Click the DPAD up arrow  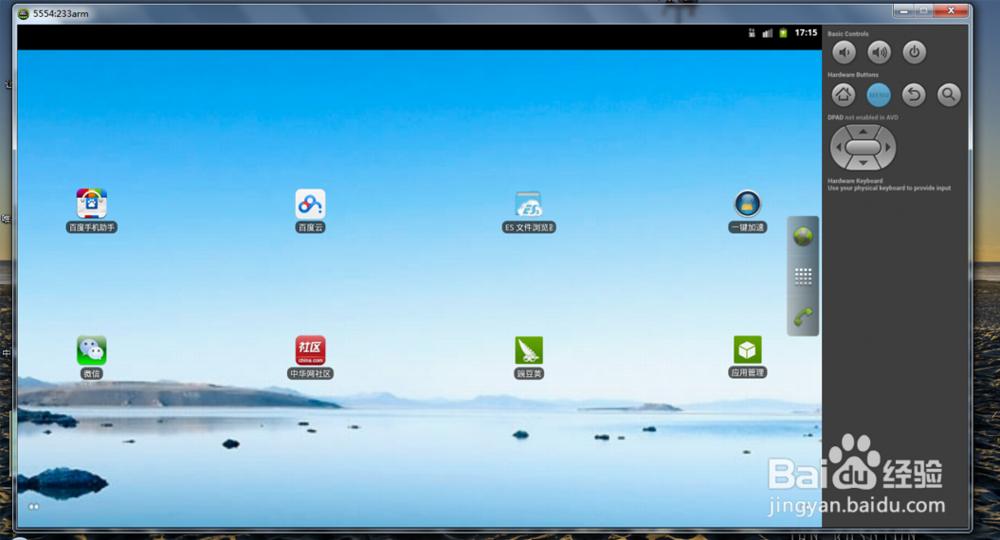coord(863,131)
